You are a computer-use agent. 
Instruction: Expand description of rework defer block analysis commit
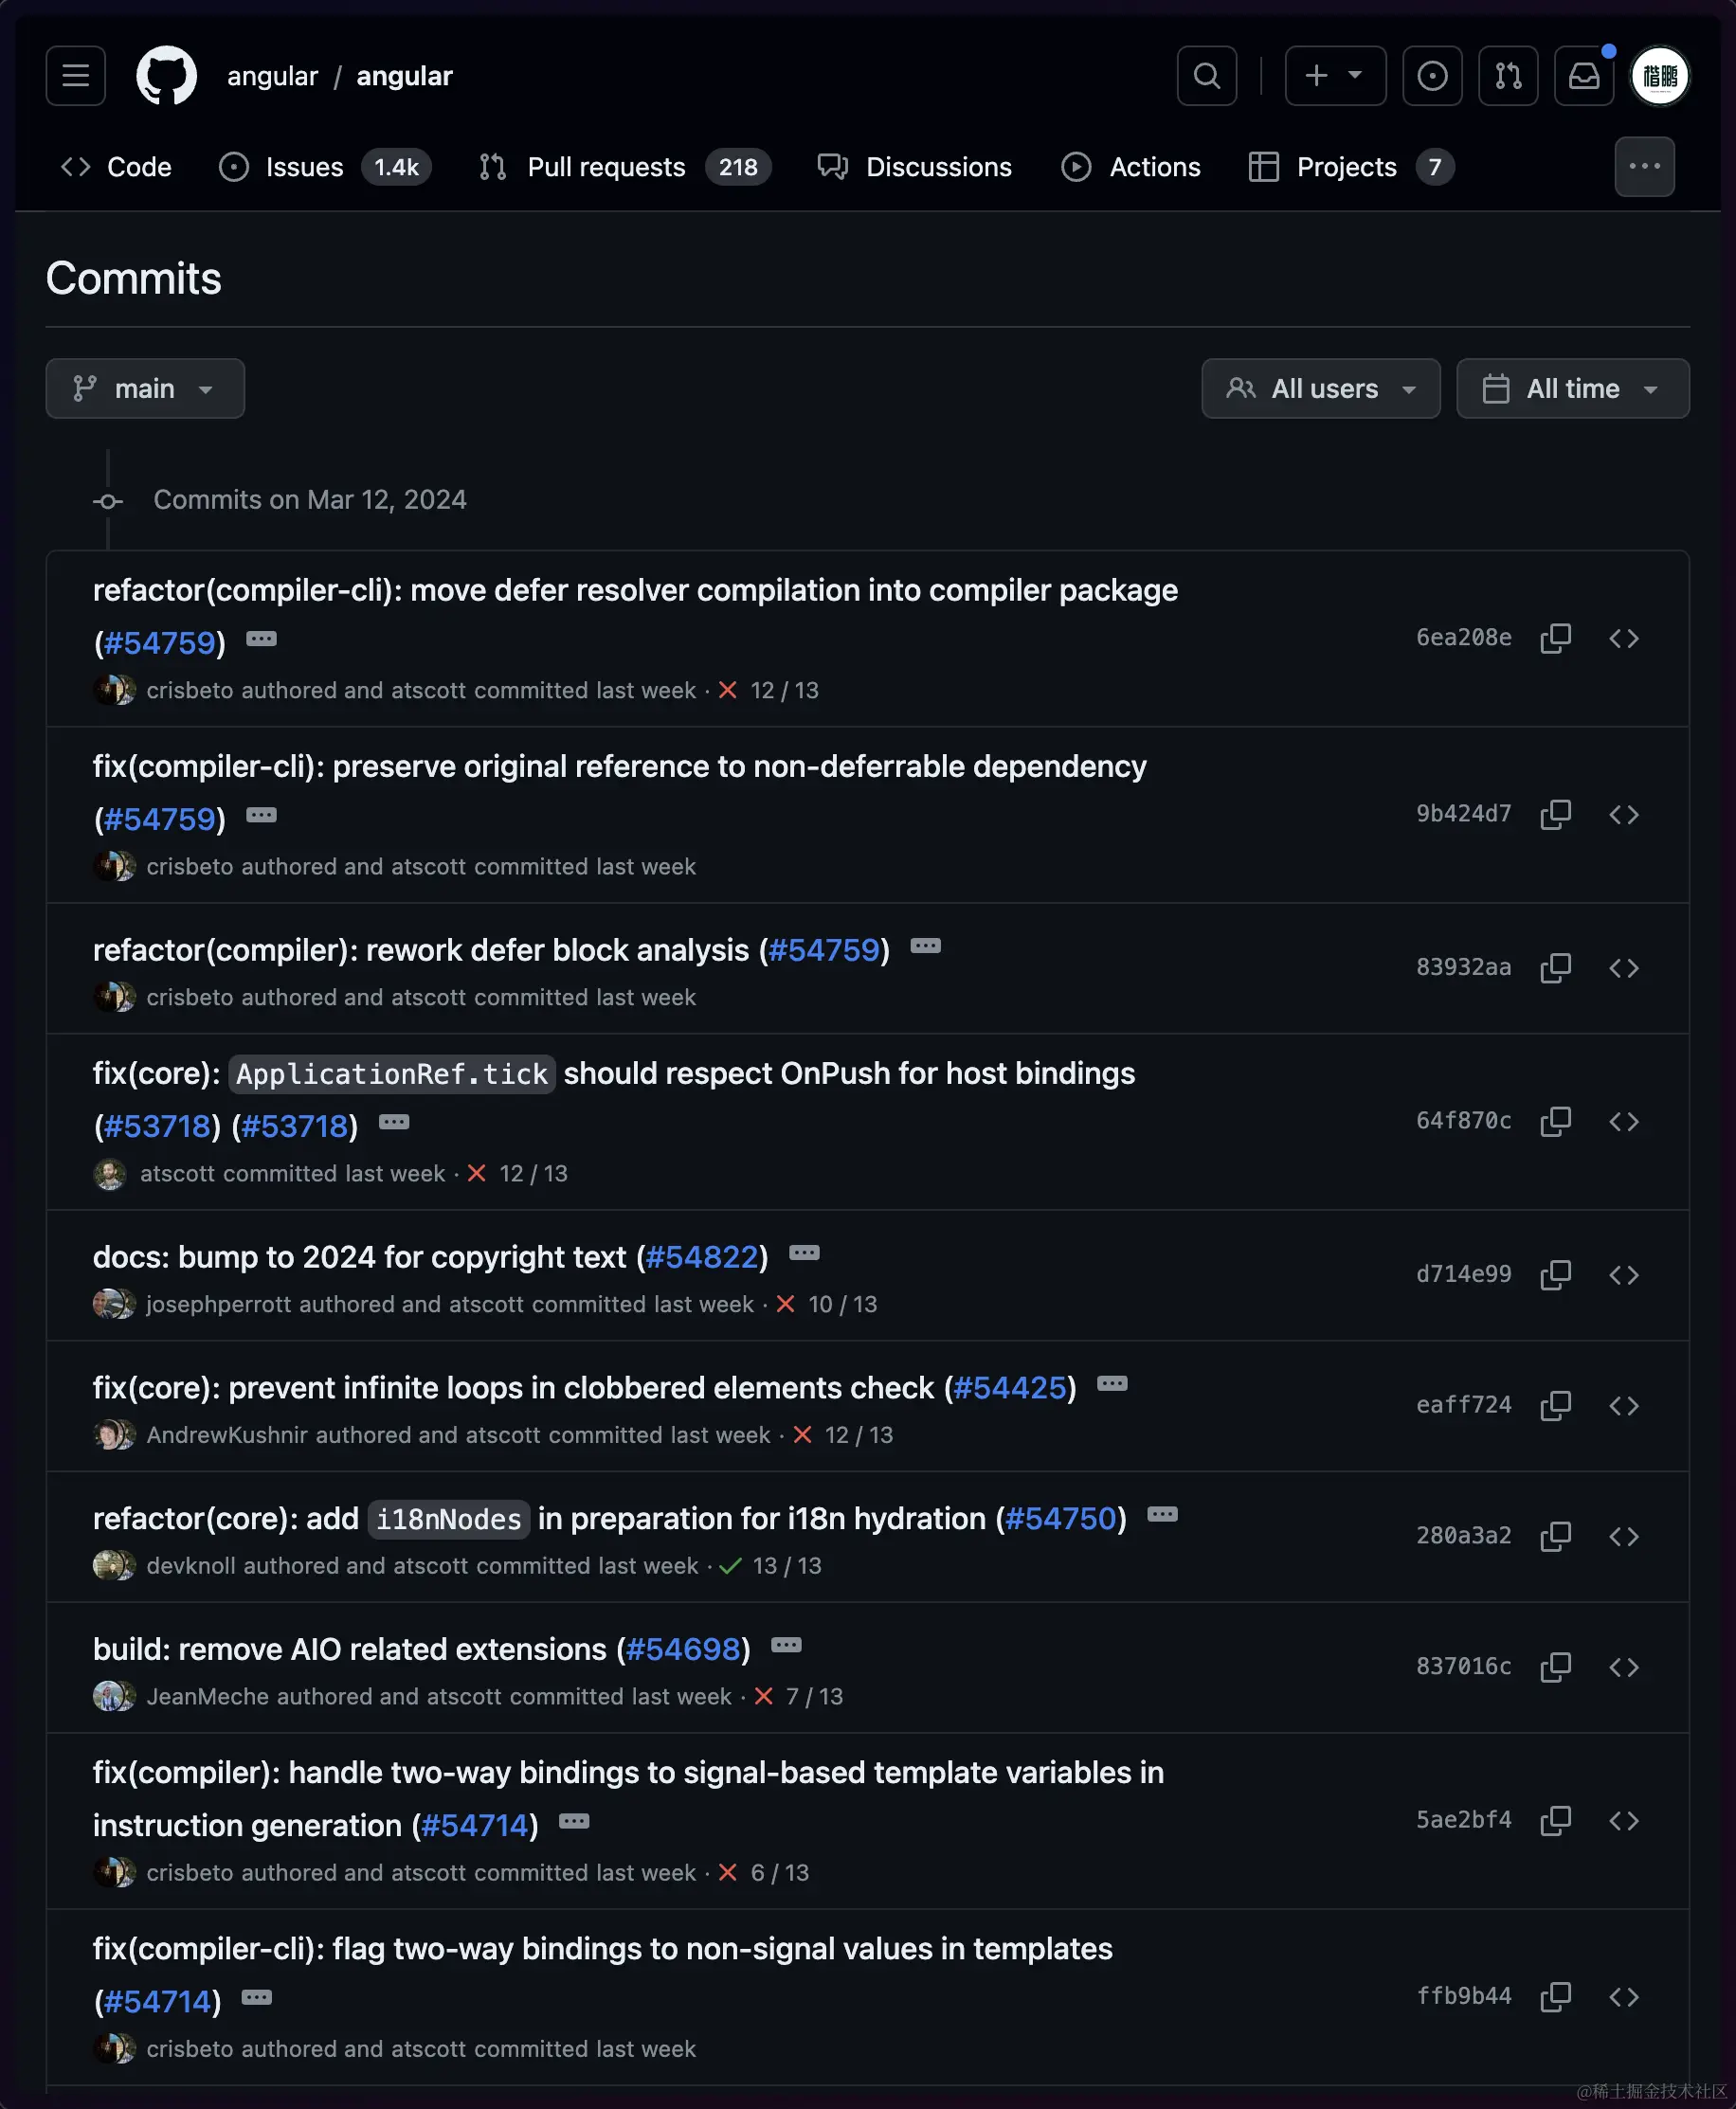coord(925,946)
